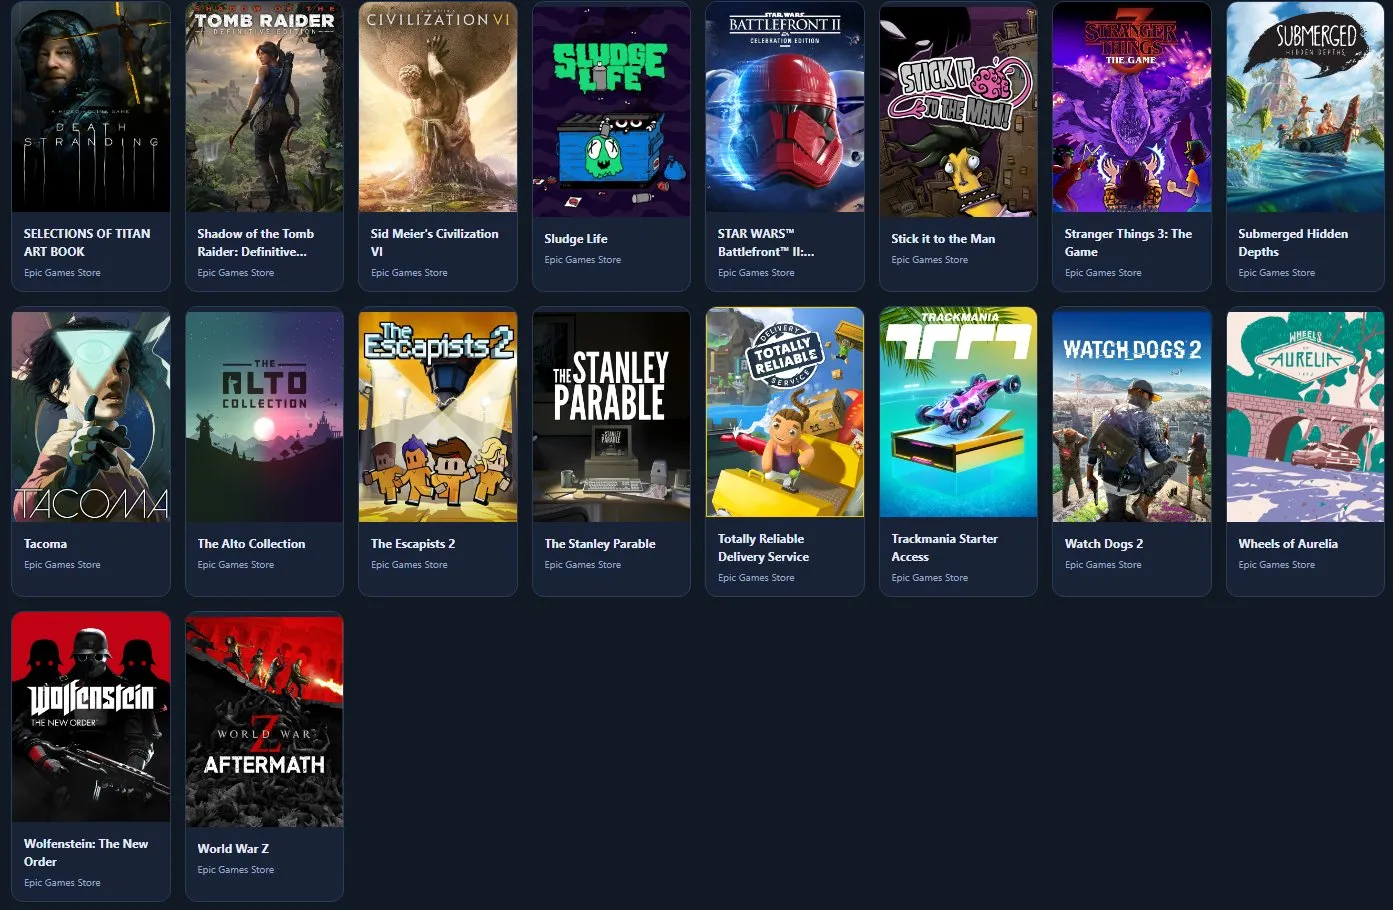Image resolution: width=1393 pixels, height=910 pixels.
Task: Click the 'Watch Dogs 2' title text
Action: pyautogui.click(x=1104, y=544)
